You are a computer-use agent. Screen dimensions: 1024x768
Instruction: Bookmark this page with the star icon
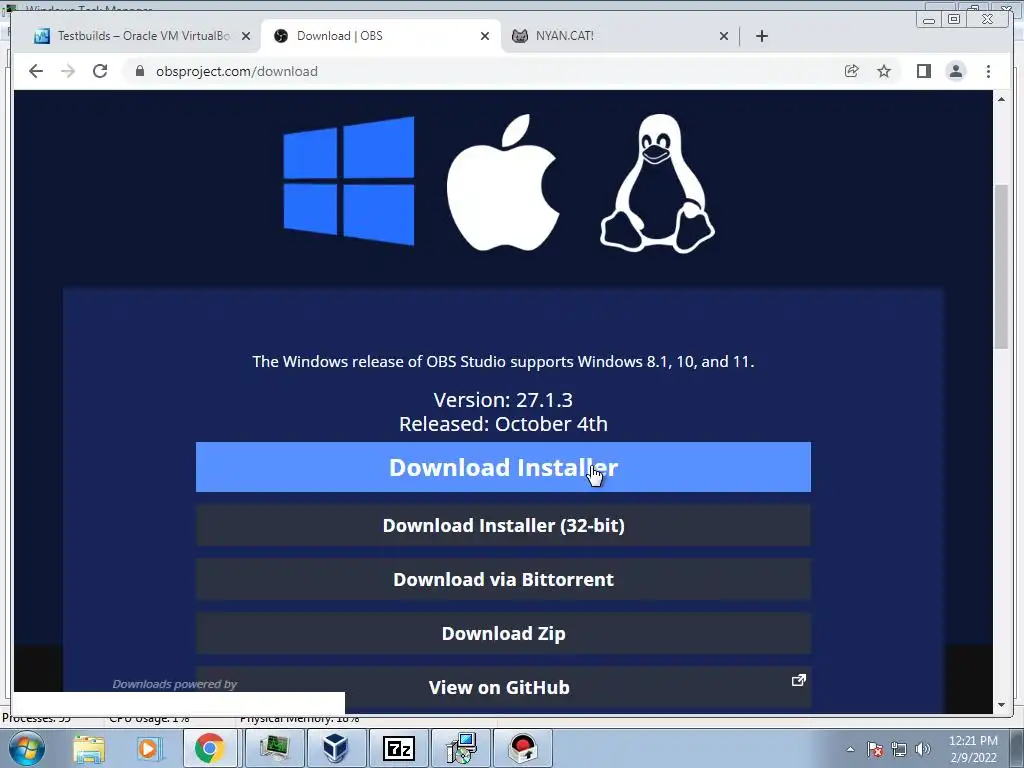pos(884,71)
